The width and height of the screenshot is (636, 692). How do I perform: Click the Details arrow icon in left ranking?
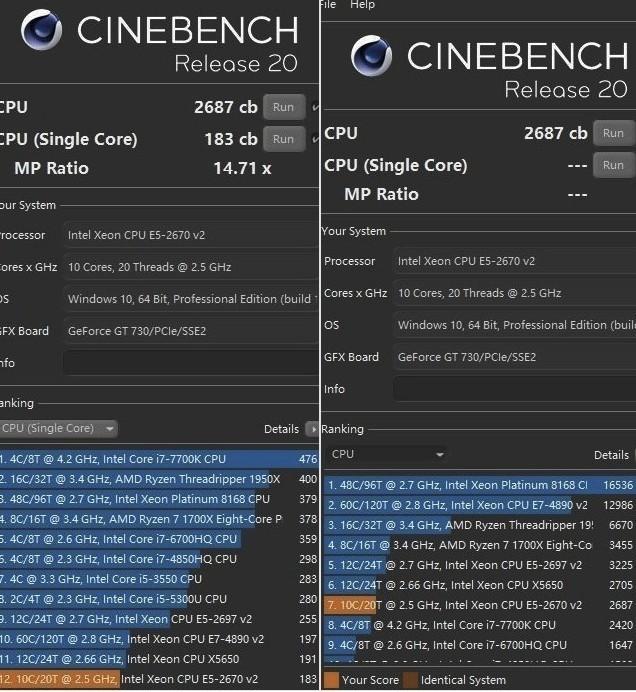pos(312,429)
